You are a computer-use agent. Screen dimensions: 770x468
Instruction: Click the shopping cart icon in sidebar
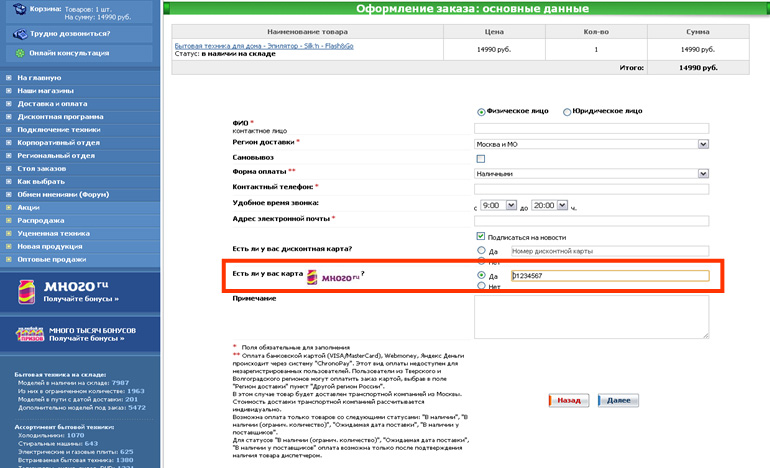[x=19, y=9]
